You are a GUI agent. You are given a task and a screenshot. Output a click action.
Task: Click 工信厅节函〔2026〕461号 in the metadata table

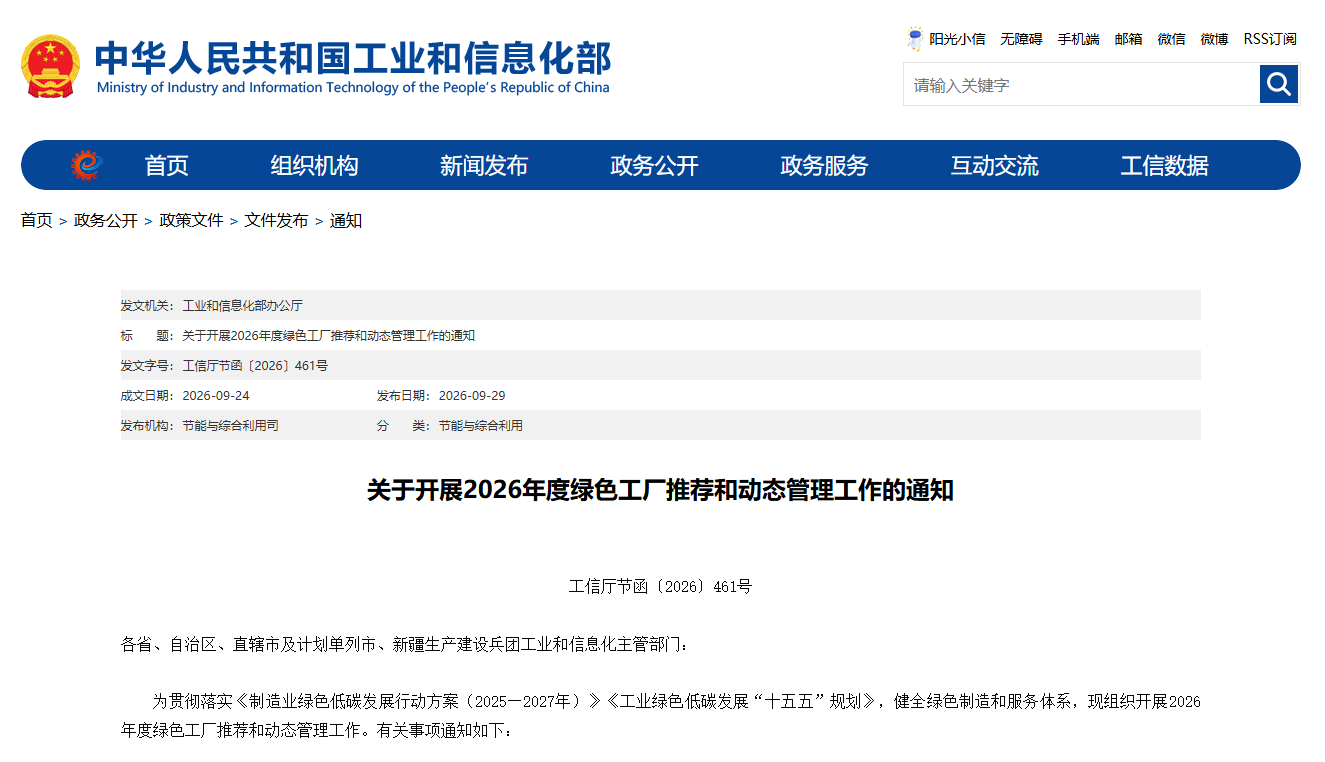[255, 365]
